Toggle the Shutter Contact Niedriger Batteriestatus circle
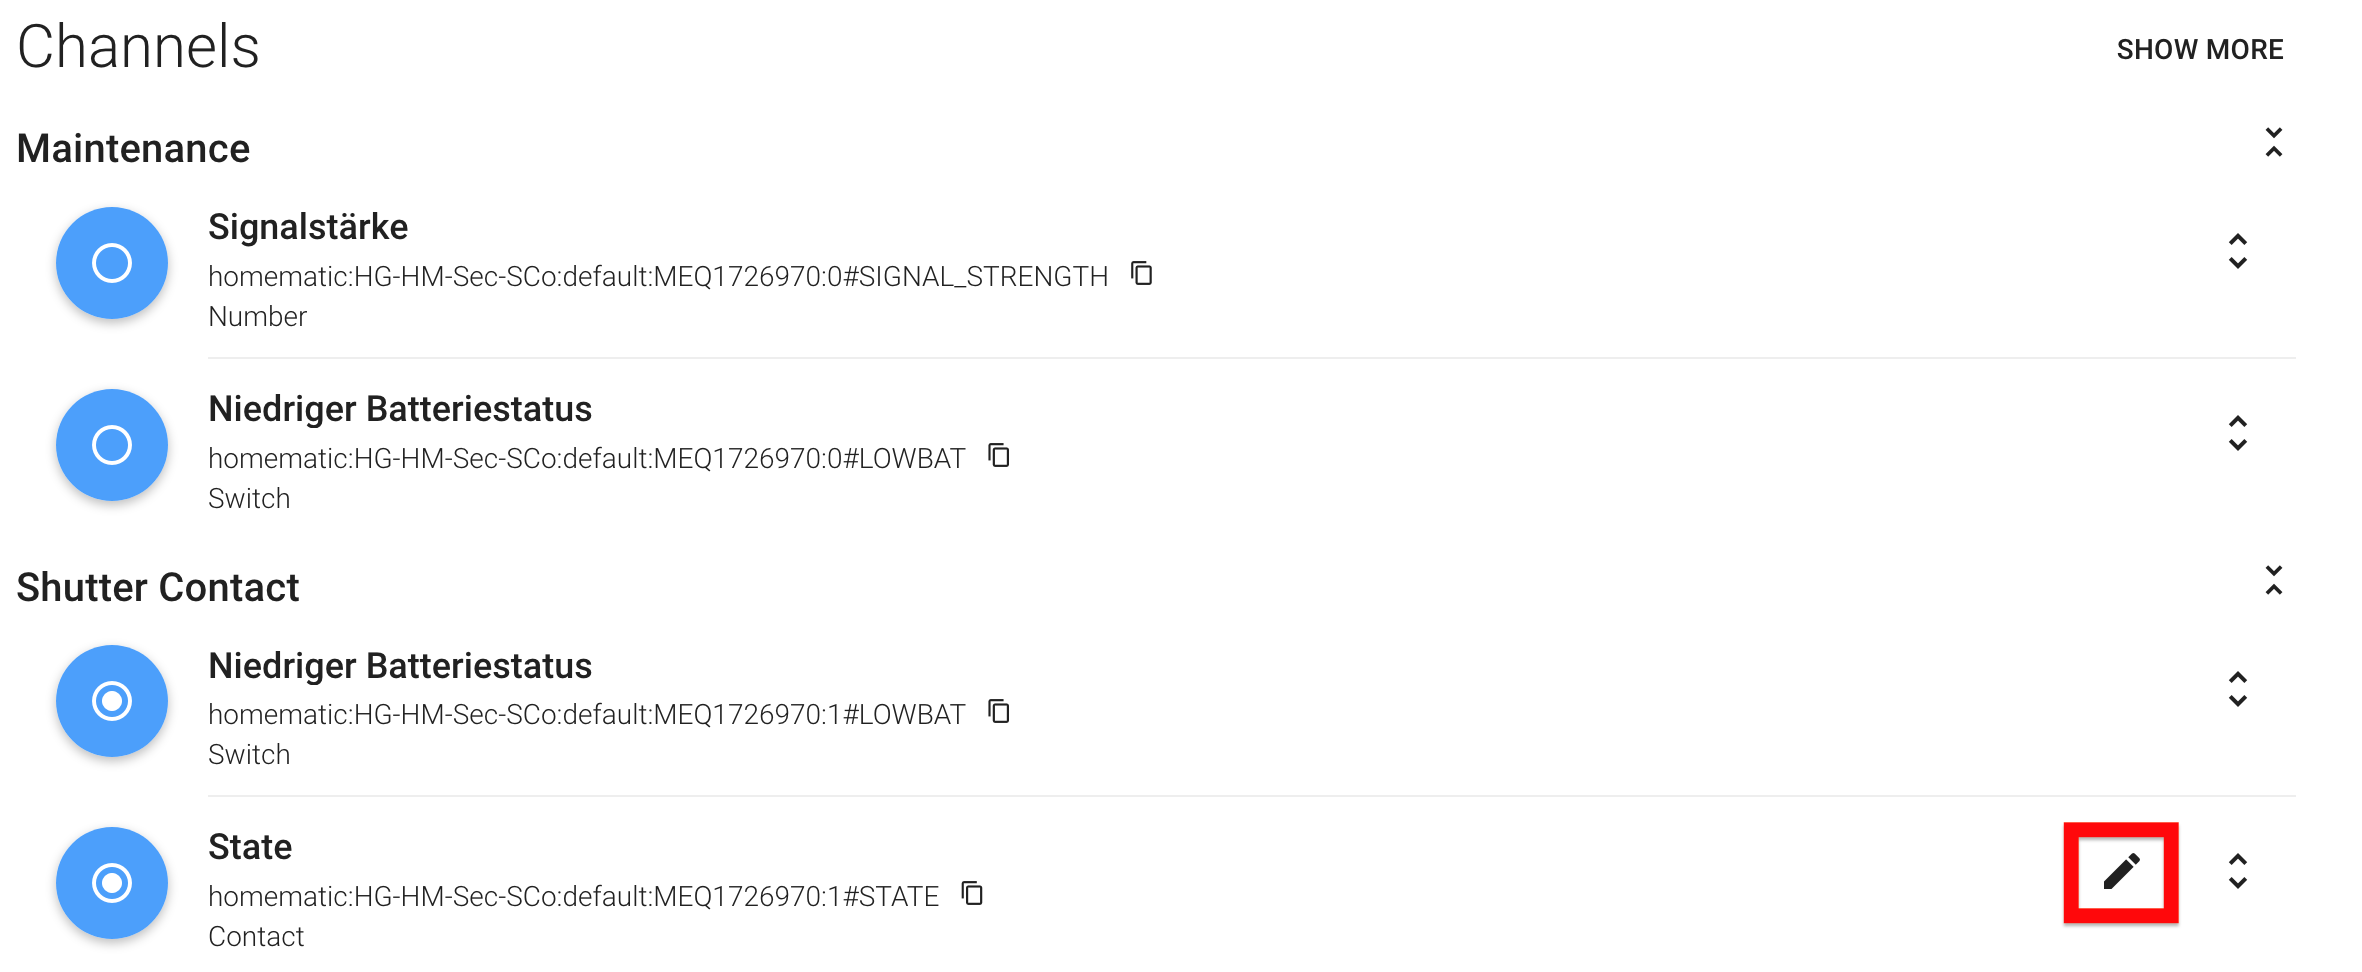The image size is (2362, 972). [112, 701]
